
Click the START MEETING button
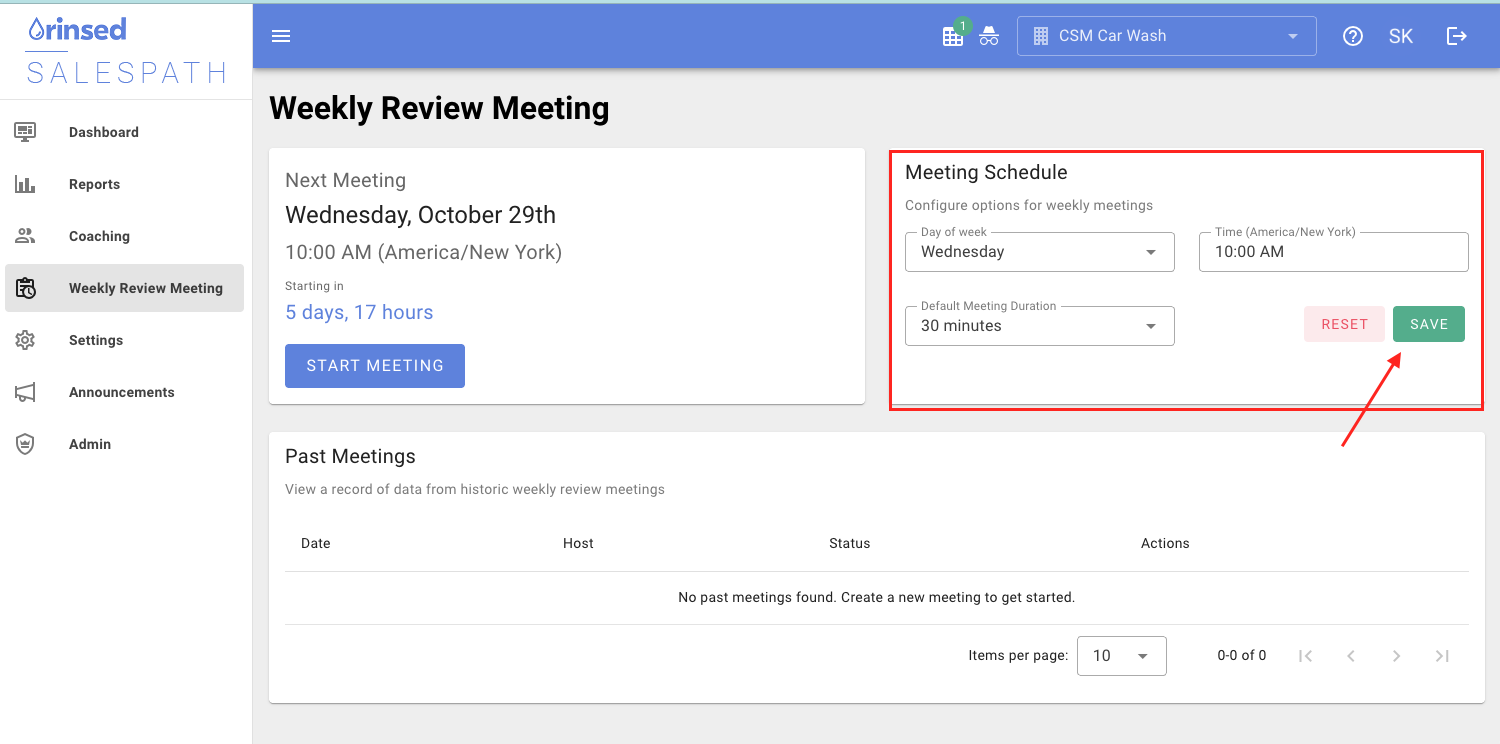point(375,366)
